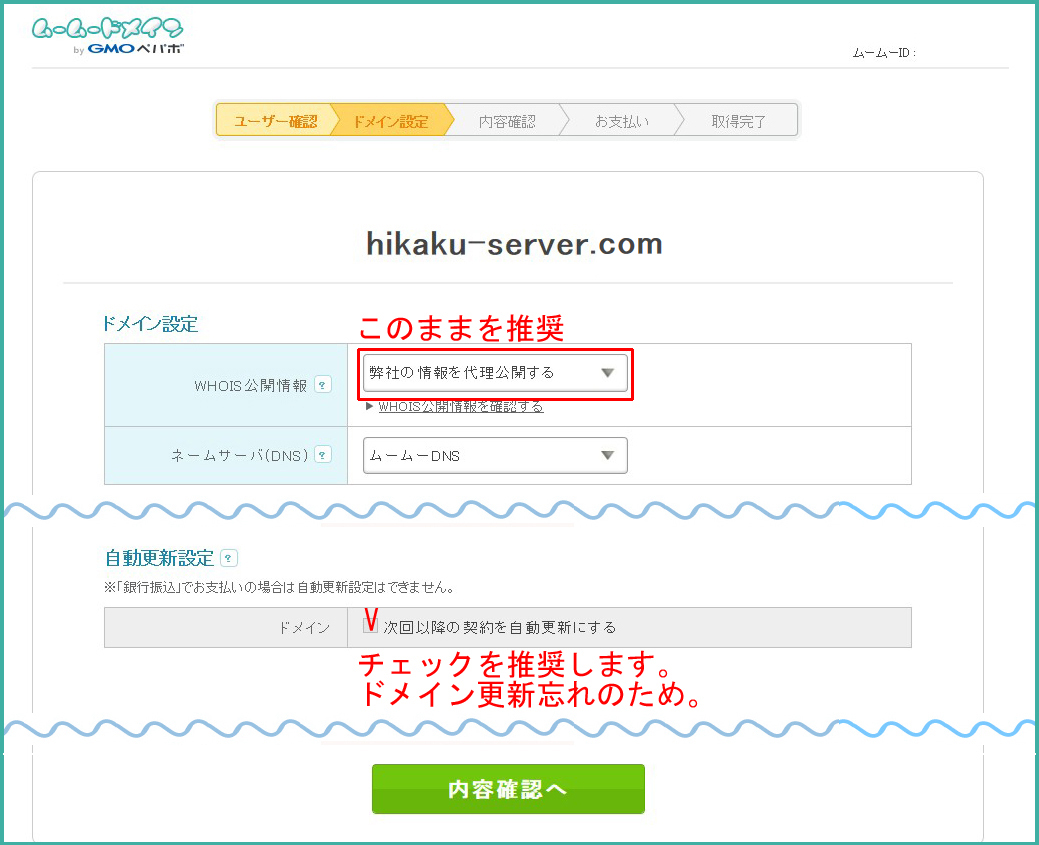
Task: Click the arrow on the WHOIS dropdown
Action: pos(607,373)
